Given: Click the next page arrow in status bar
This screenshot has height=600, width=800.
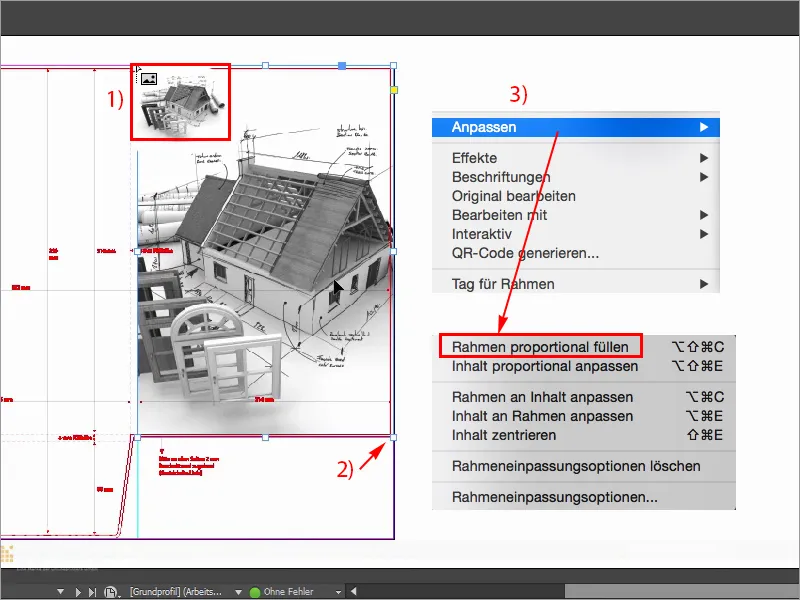Looking at the screenshot, I should pos(78,592).
